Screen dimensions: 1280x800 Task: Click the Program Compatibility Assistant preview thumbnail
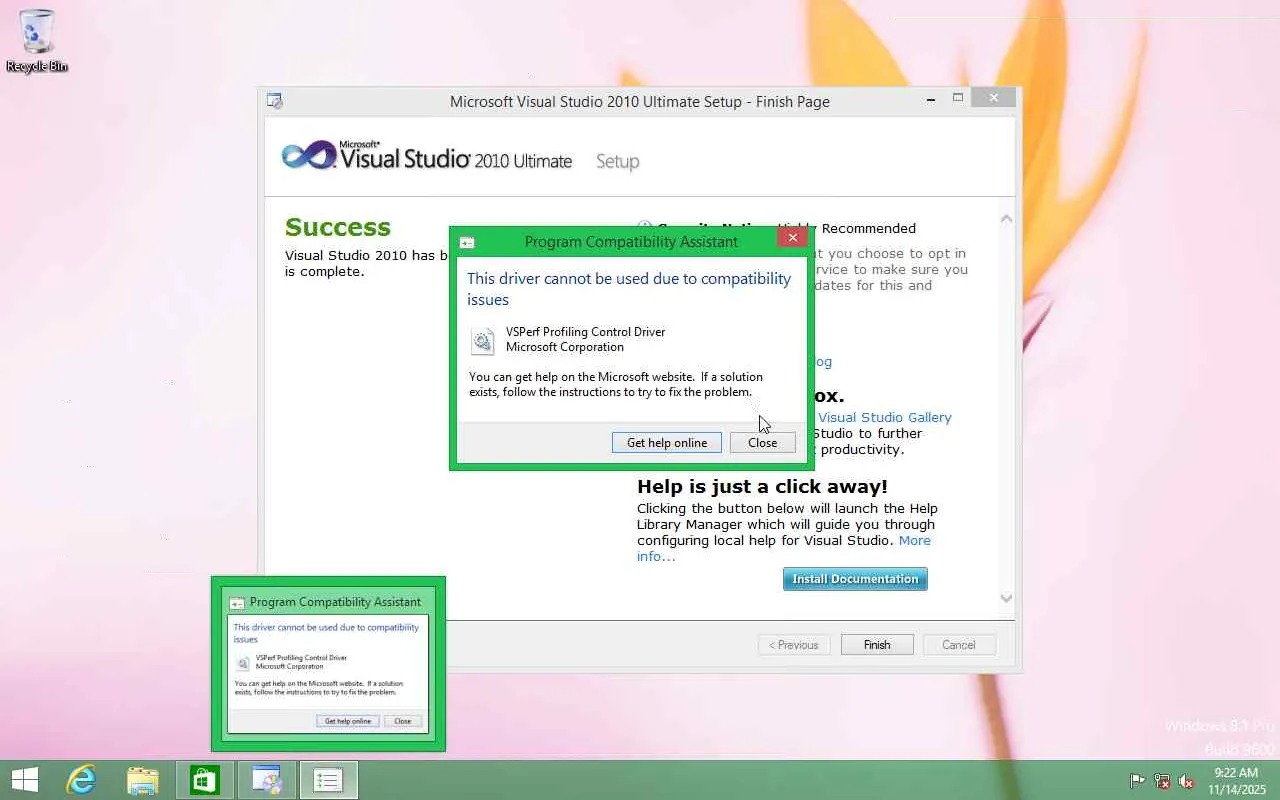(328, 664)
